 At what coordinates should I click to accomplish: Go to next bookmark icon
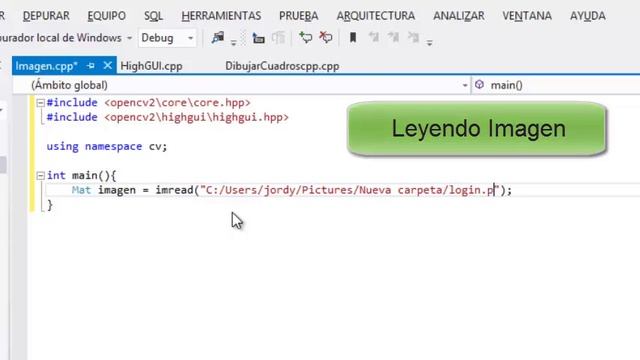[x=393, y=38]
